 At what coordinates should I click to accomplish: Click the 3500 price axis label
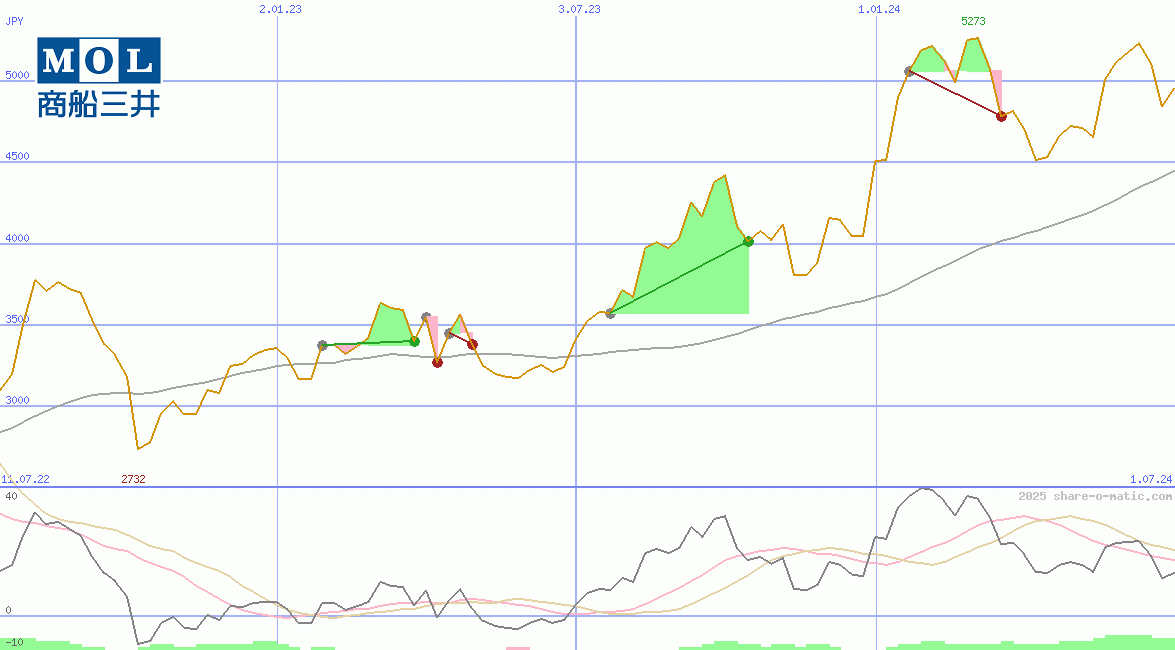[x=17, y=319]
